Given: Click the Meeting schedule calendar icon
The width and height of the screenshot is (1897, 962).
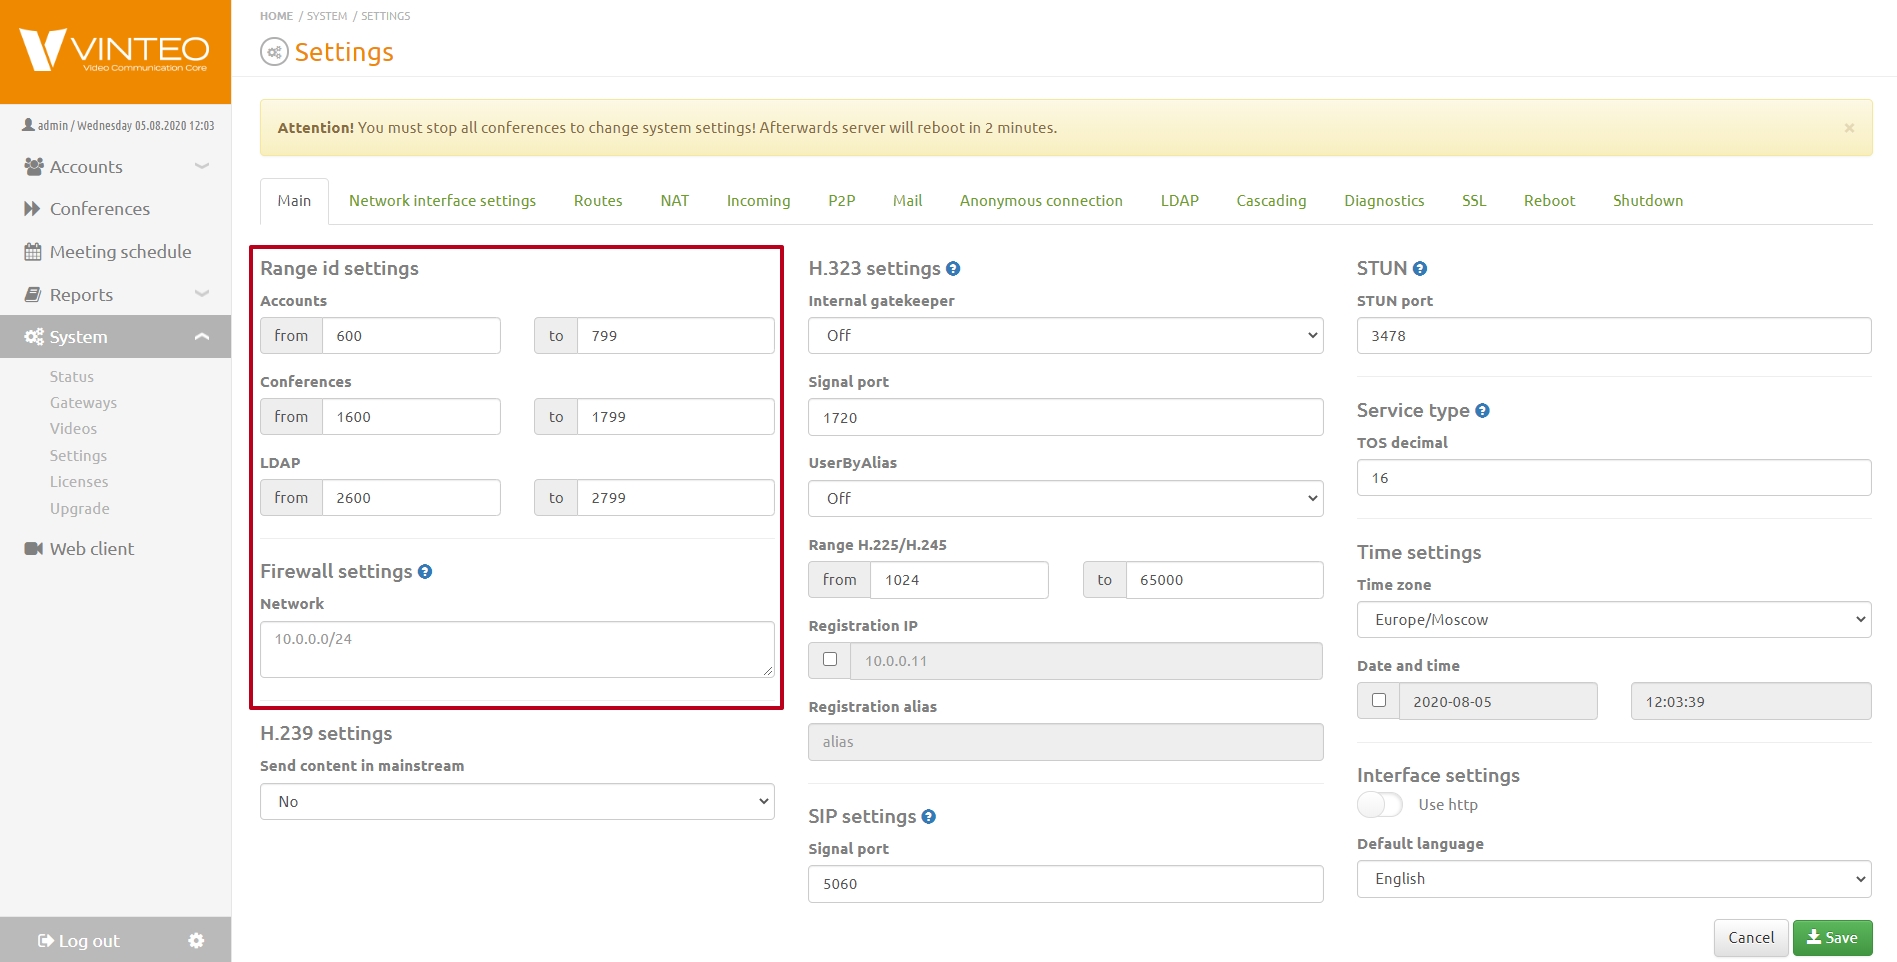Looking at the screenshot, I should [33, 252].
